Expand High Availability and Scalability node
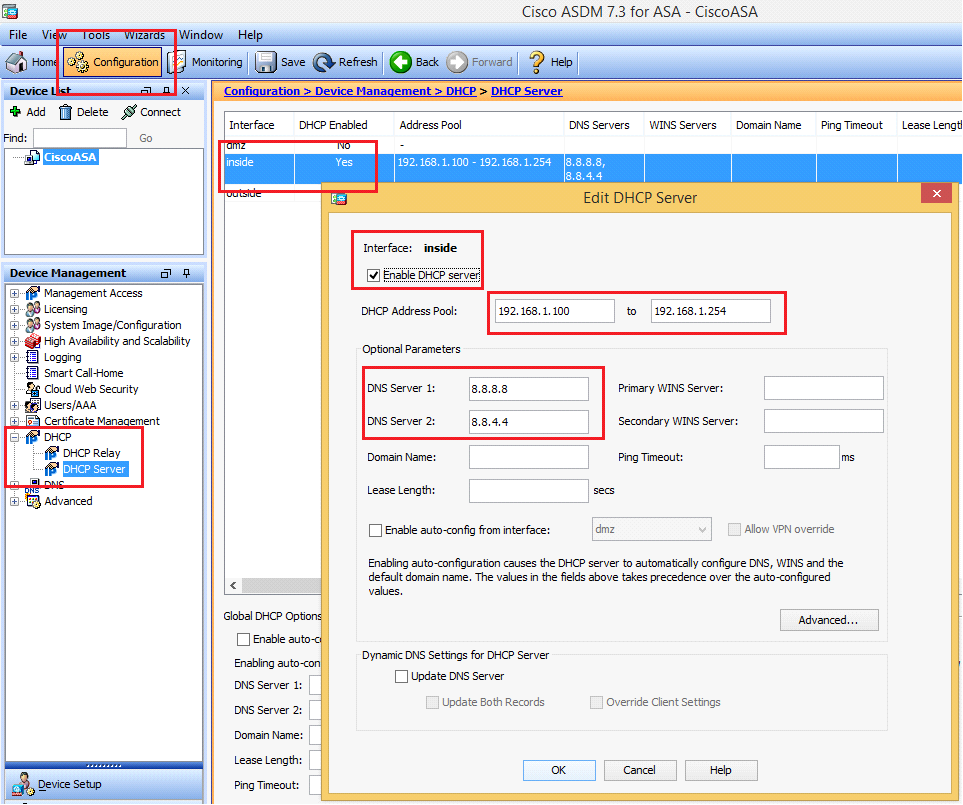Screen dimensions: 963x805 tap(14, 341)
